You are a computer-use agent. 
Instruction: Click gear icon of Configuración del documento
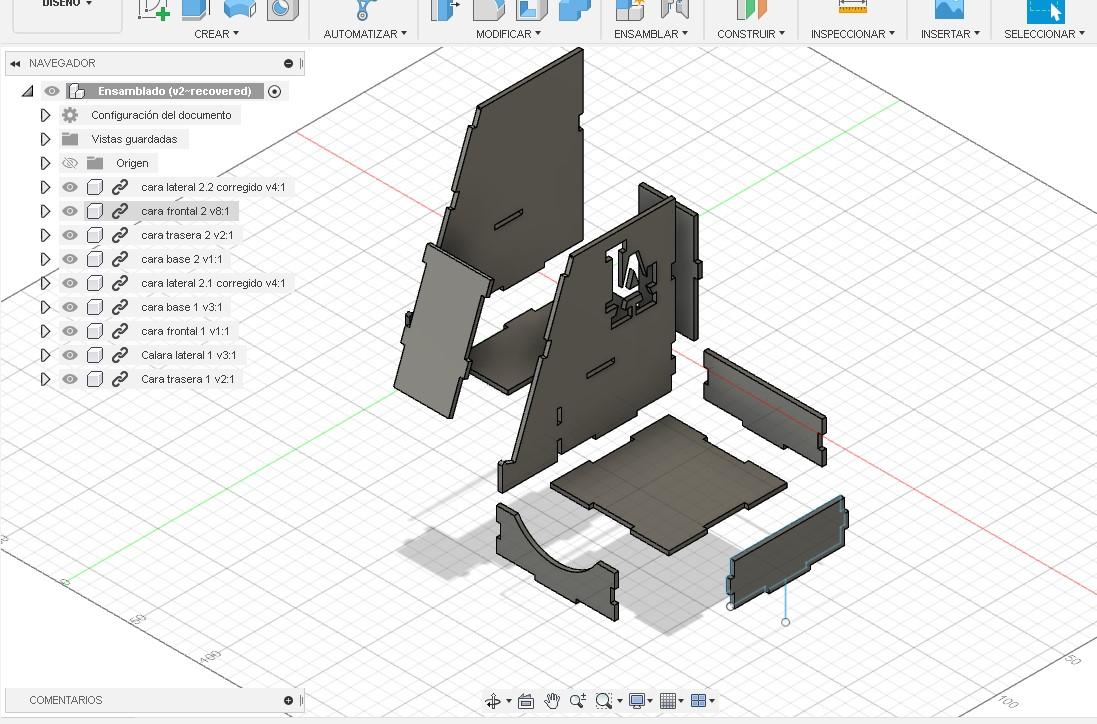pos(70,115)
